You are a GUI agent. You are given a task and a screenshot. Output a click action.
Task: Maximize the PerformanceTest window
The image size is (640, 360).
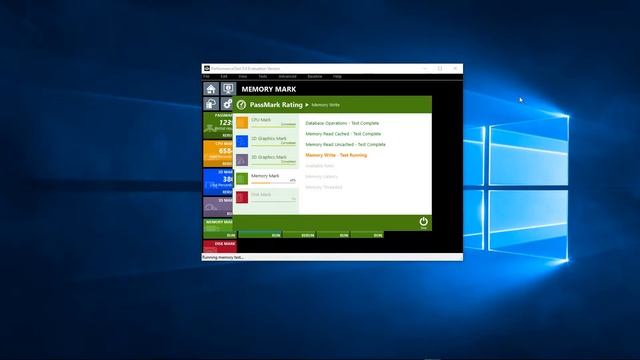tap(440, 69)
